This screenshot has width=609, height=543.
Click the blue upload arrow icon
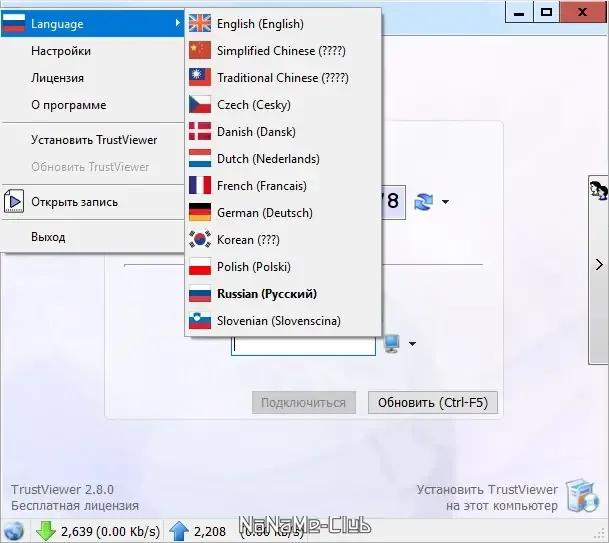tap(179, 531)
